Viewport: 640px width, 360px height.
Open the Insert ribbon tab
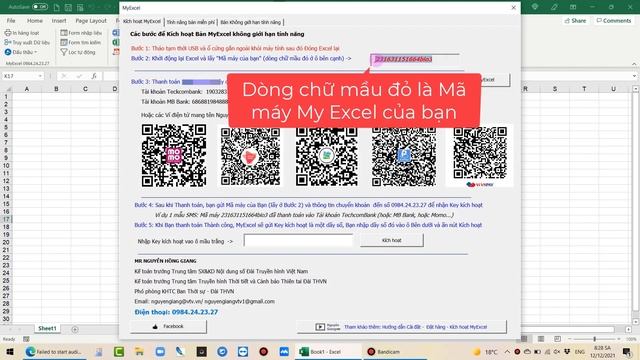(59, 20)
